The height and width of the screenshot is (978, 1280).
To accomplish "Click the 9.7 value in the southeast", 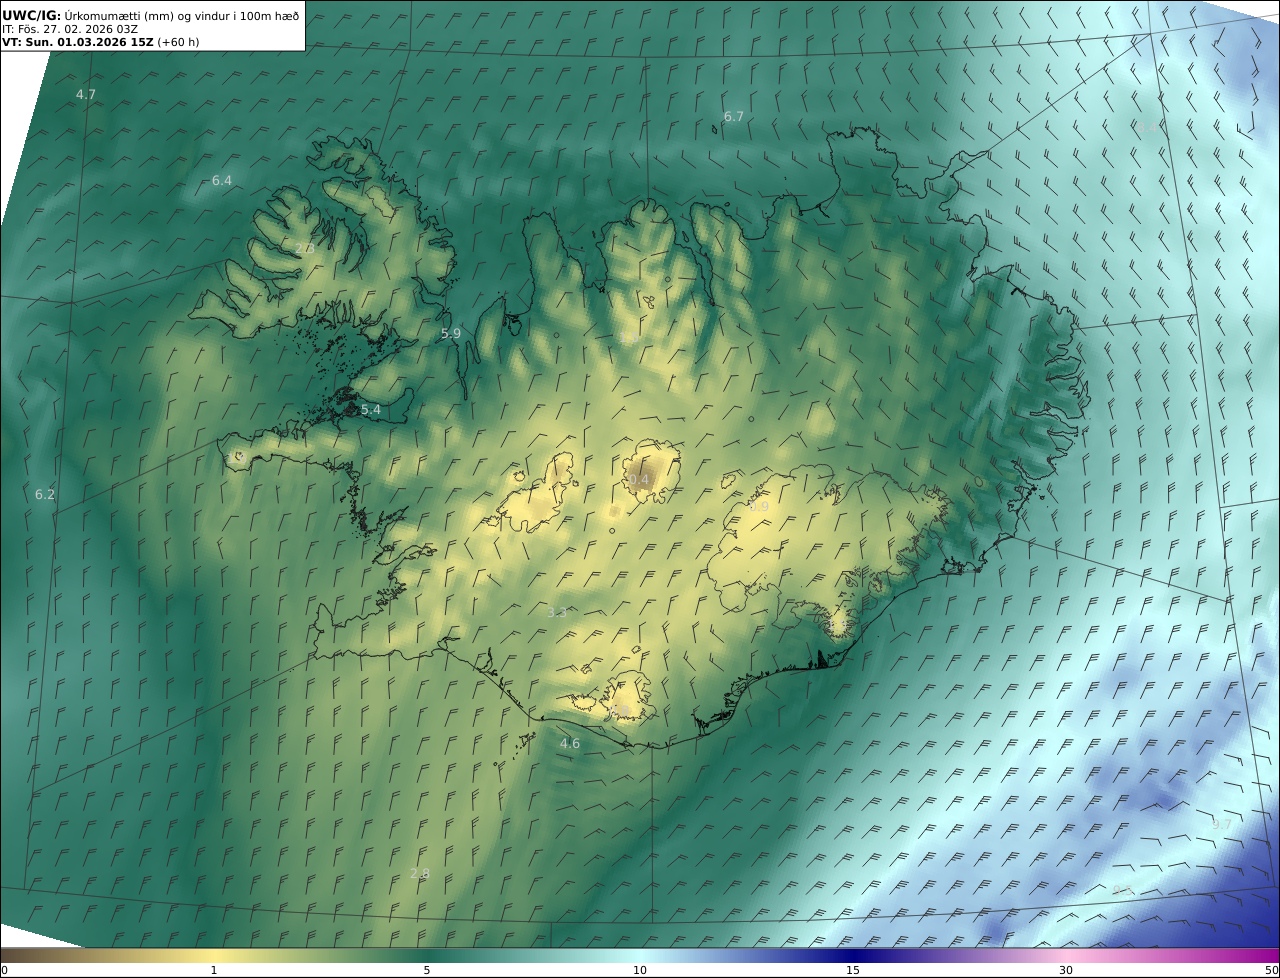I will pyautogui.click(x=1222, y=825).
